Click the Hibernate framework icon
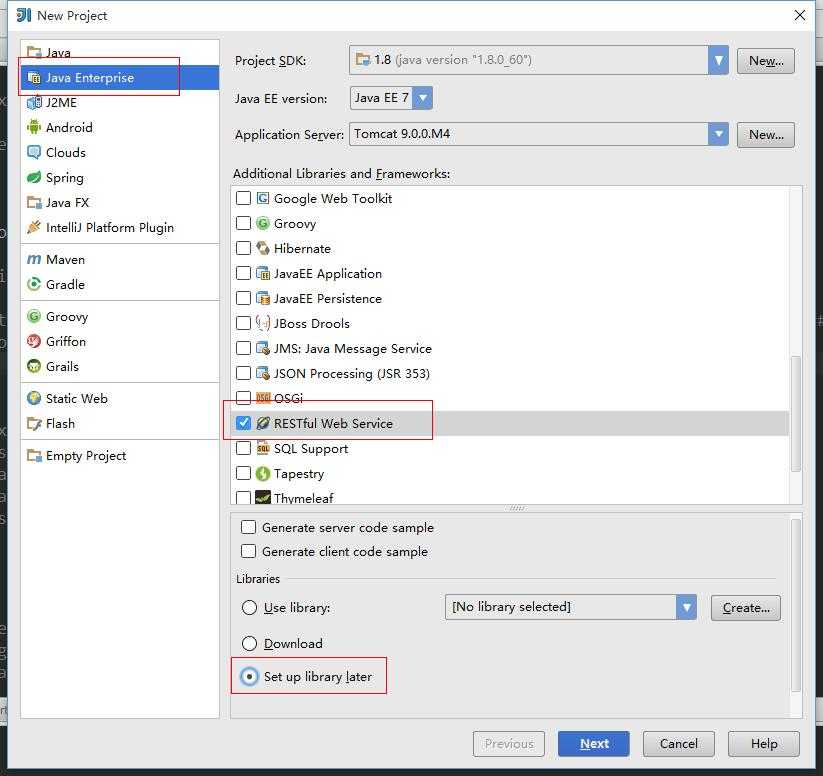 [x=262, y=248]
